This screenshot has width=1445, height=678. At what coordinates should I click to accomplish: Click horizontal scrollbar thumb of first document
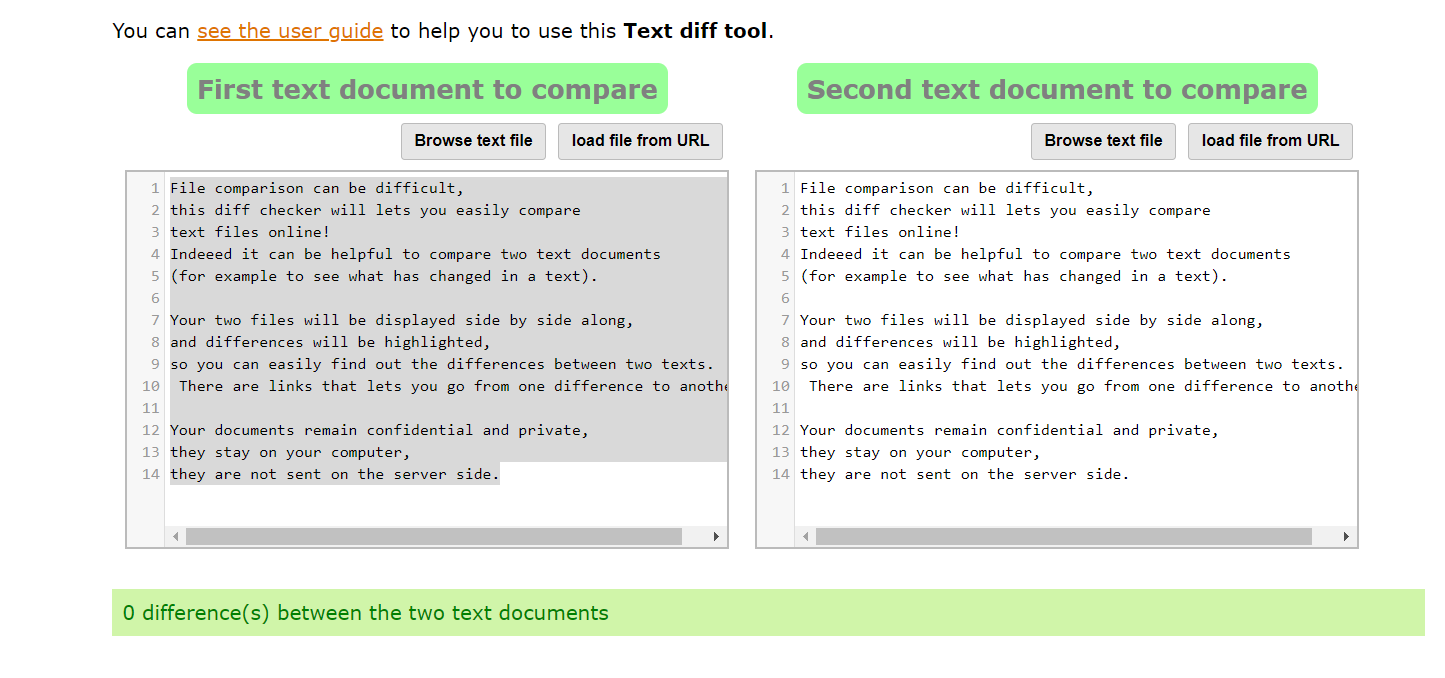(433, 537)
